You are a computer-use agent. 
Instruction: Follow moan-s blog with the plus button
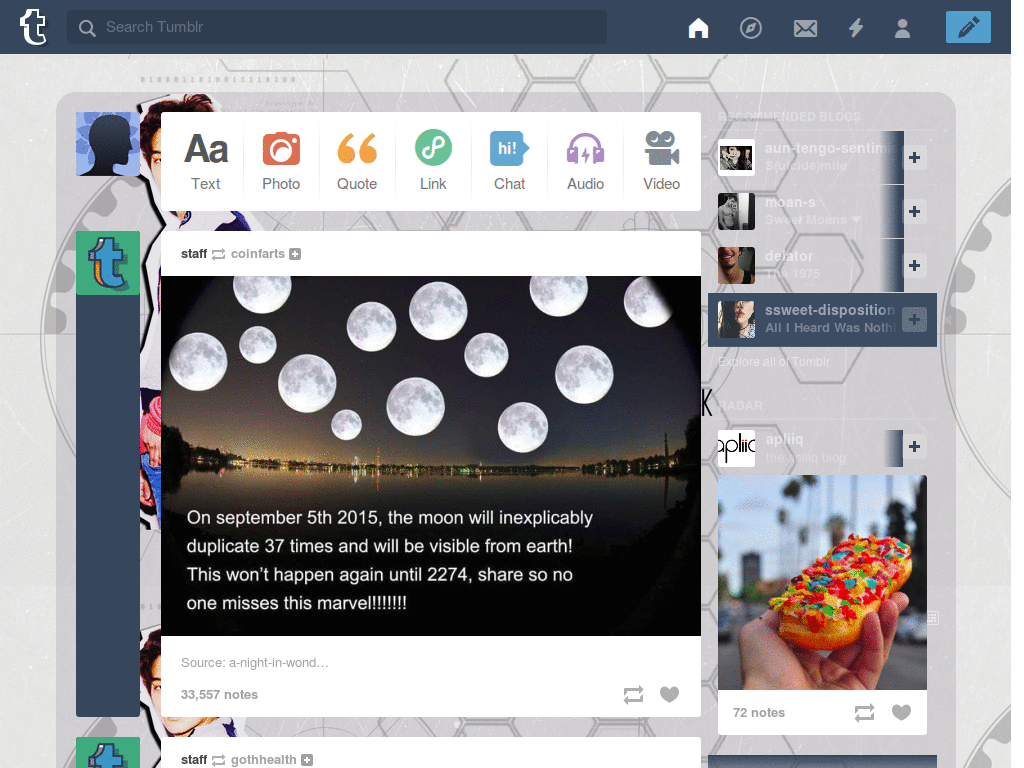pos(914,212)
